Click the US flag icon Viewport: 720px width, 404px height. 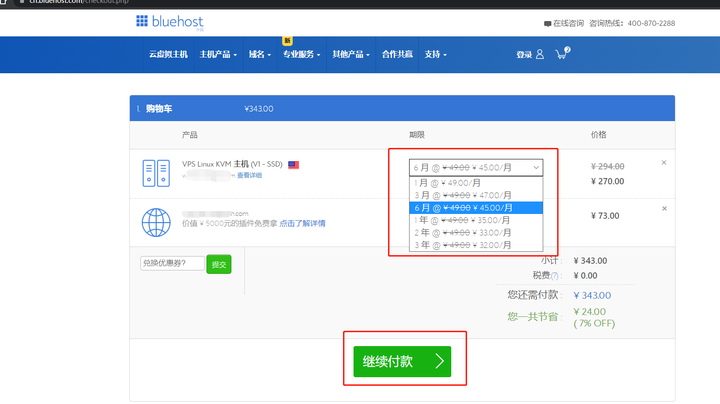click(293, 164)
